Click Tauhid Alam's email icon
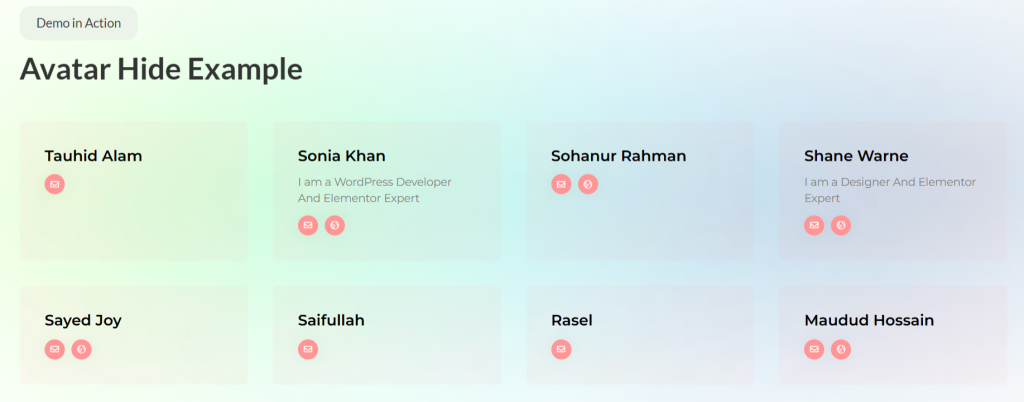This screenshot has height=402, width=1024. click(x=55, y=184)
